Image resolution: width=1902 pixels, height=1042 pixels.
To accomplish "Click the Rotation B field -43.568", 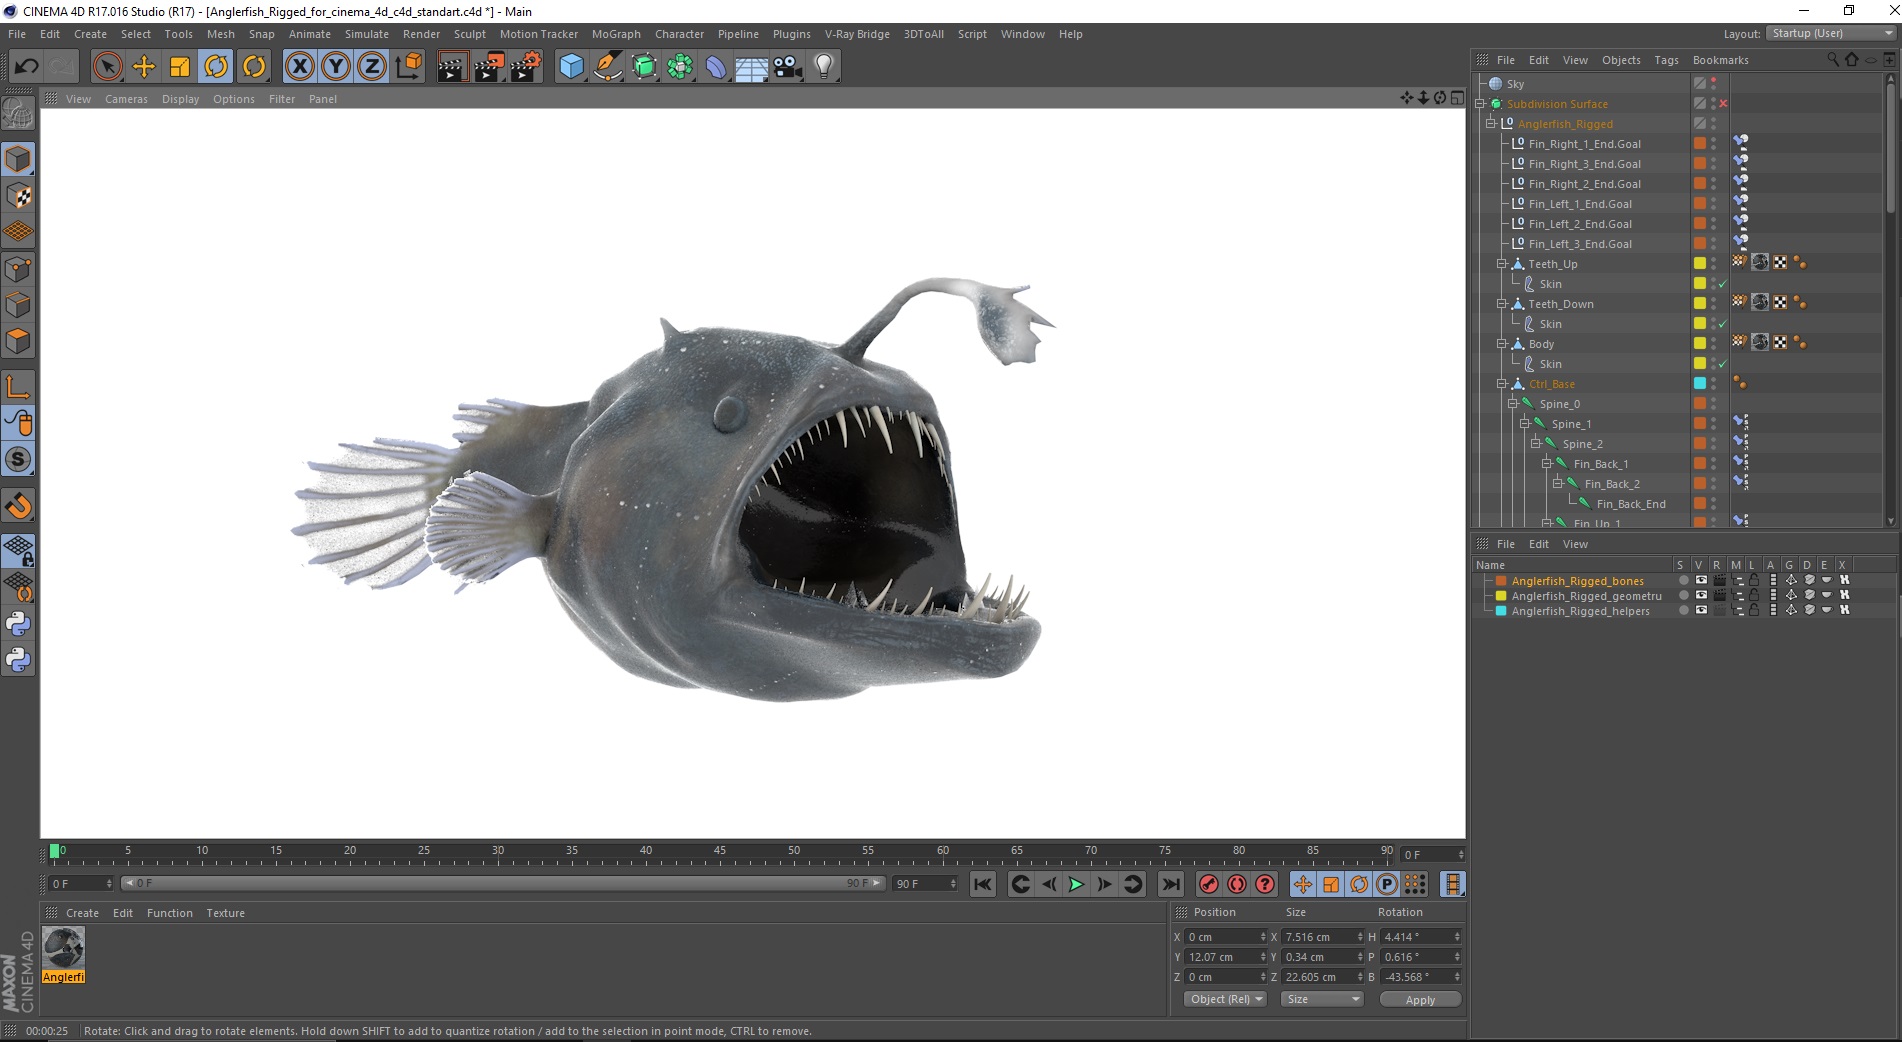I will pyautogui.click(x=1420, y=977).
